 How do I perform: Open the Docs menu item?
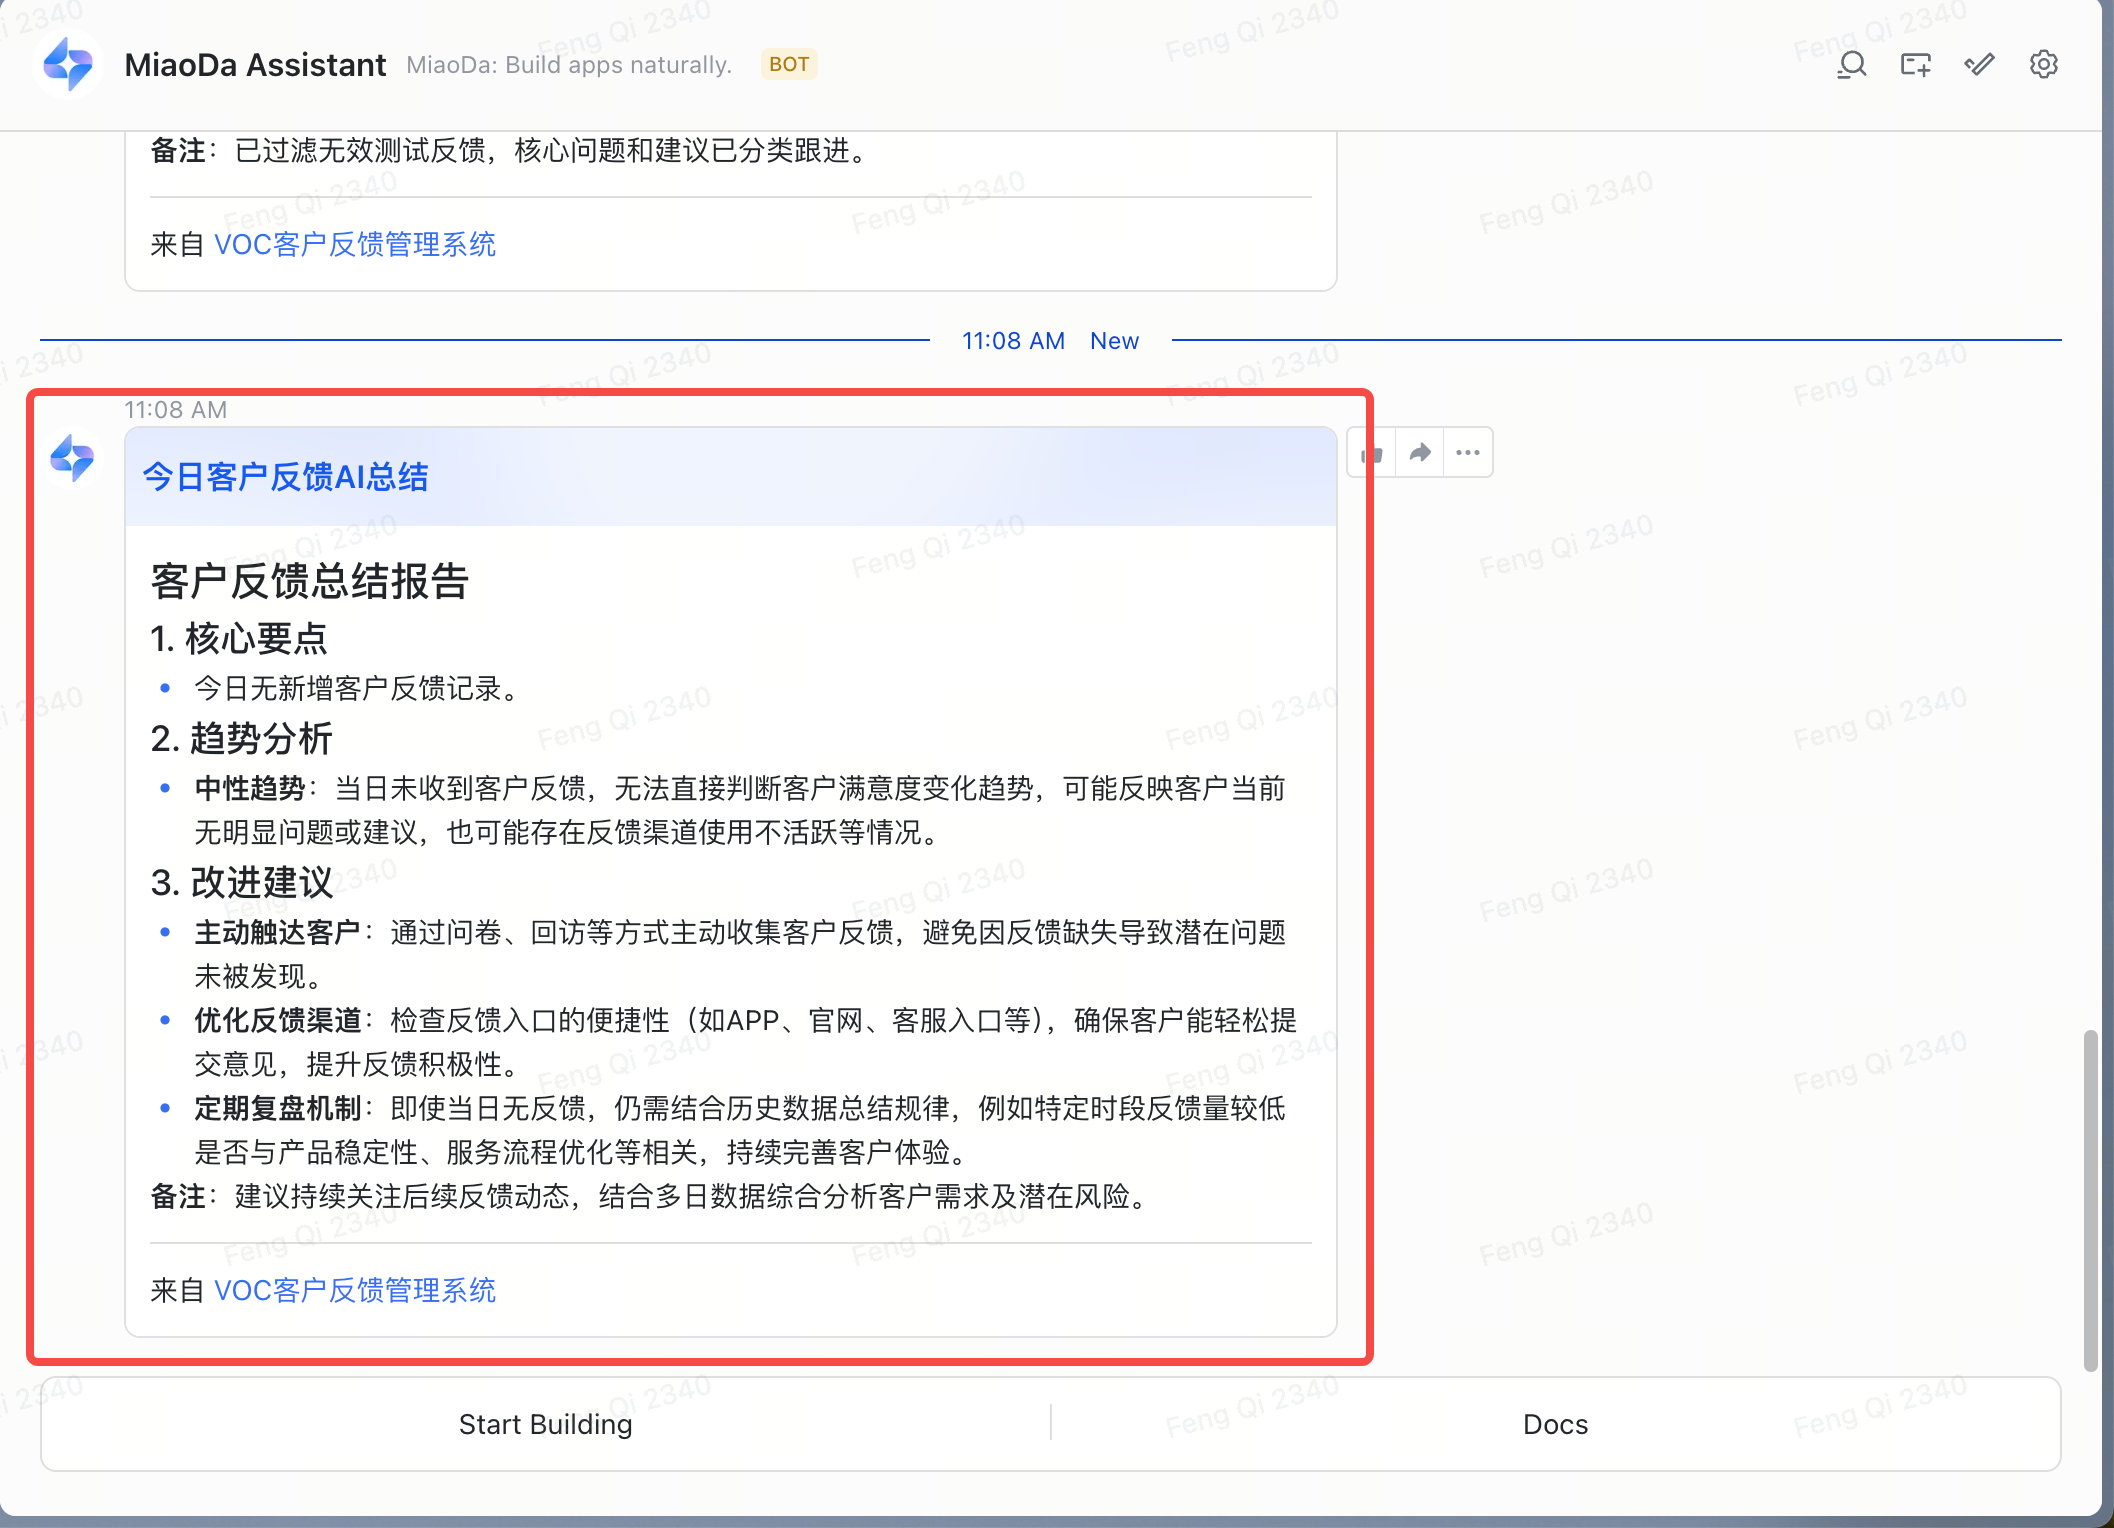[1555, 1424]
